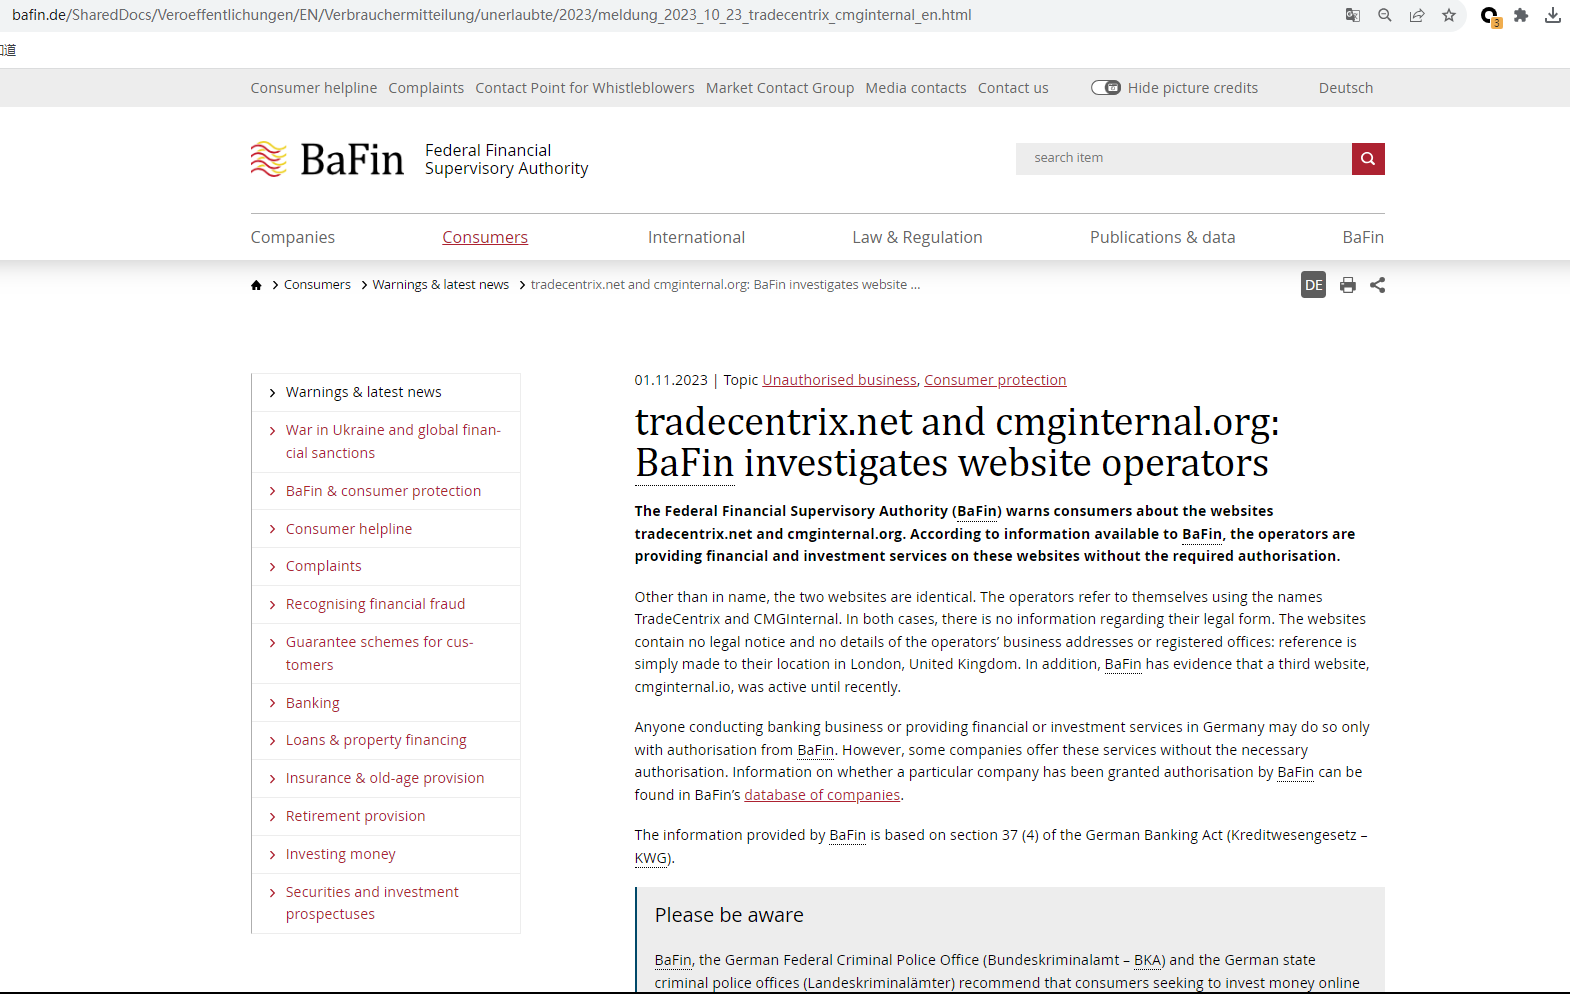
Task: Open the Consumer protection topic link
Action: (x=995, y=380)
